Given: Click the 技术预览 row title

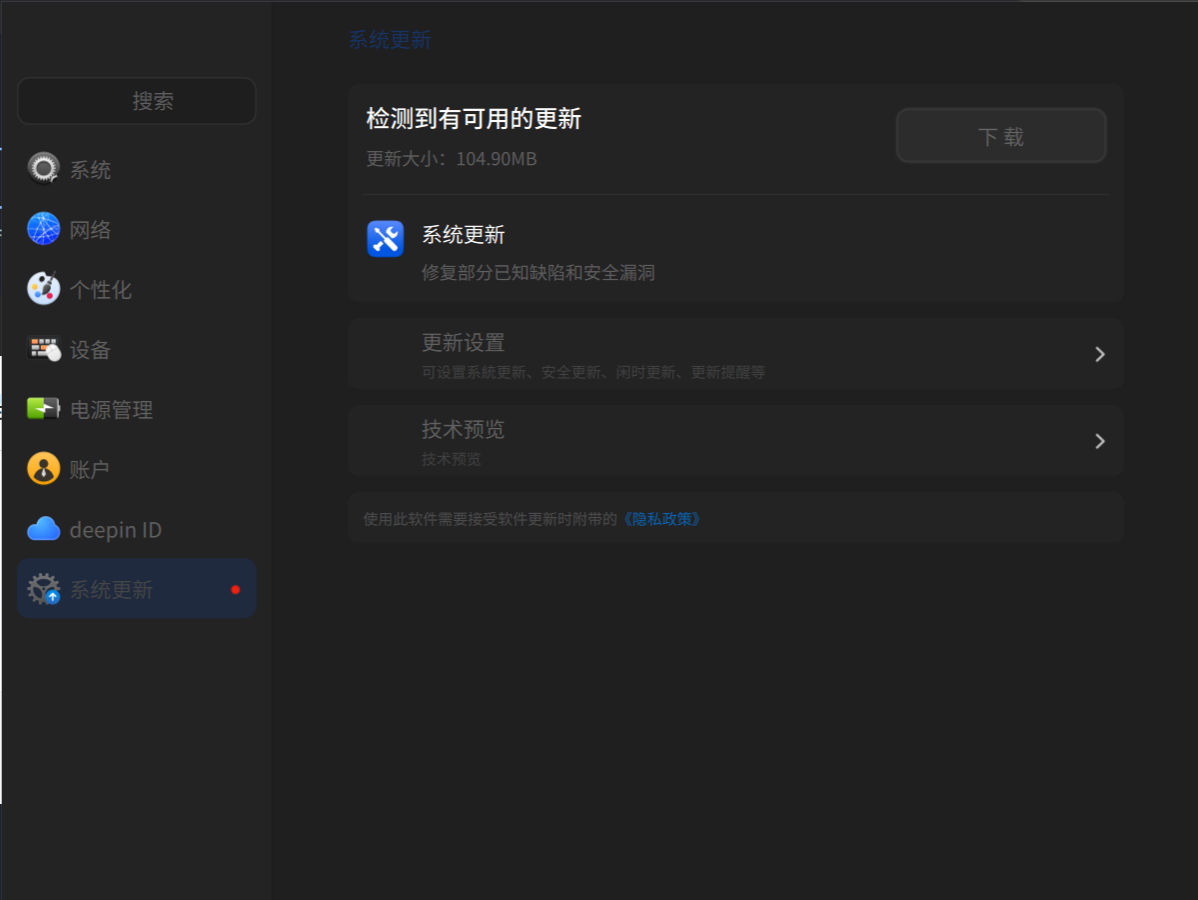Looking at the screenshot, I should (463, 429).
